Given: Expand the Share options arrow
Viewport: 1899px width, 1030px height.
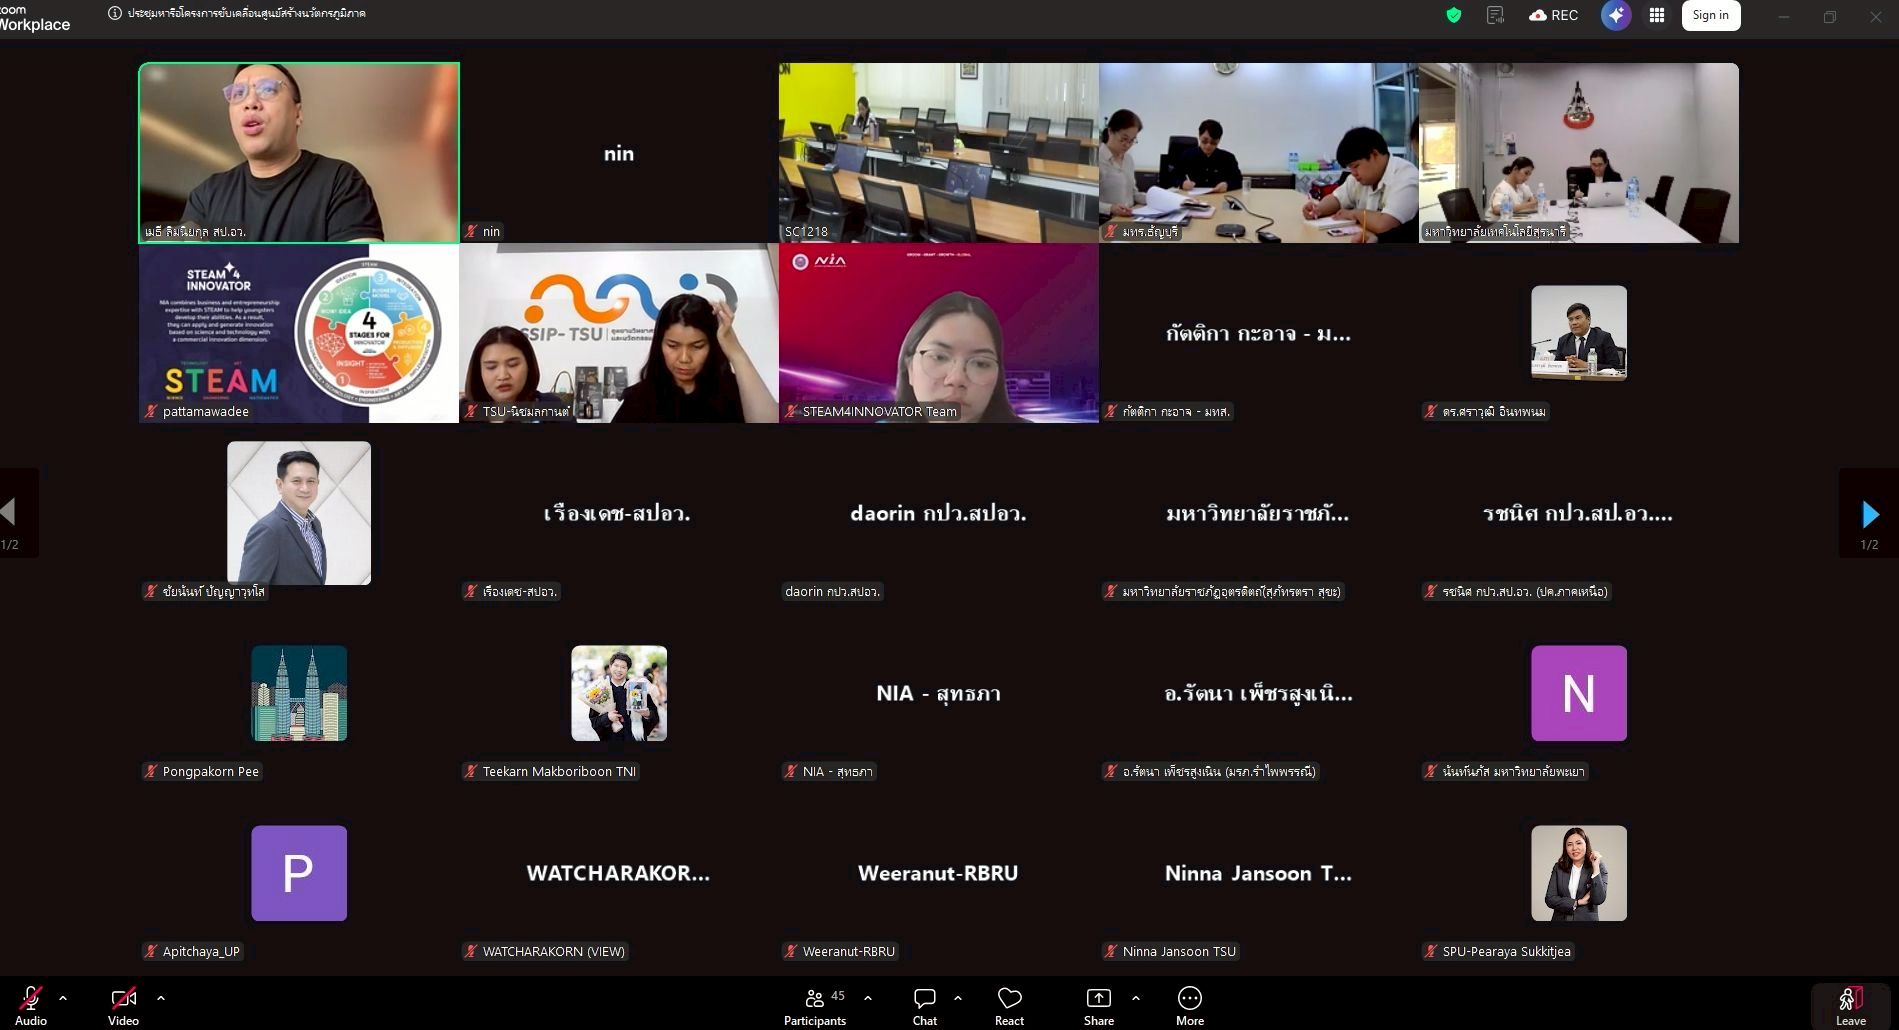Looking at the screenshot, I should 1136,998.
